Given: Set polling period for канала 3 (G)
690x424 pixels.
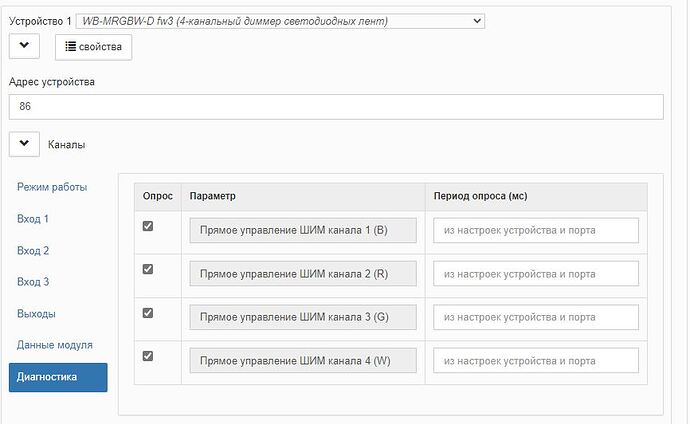Looking at the screenshot, I should (536, 317).
